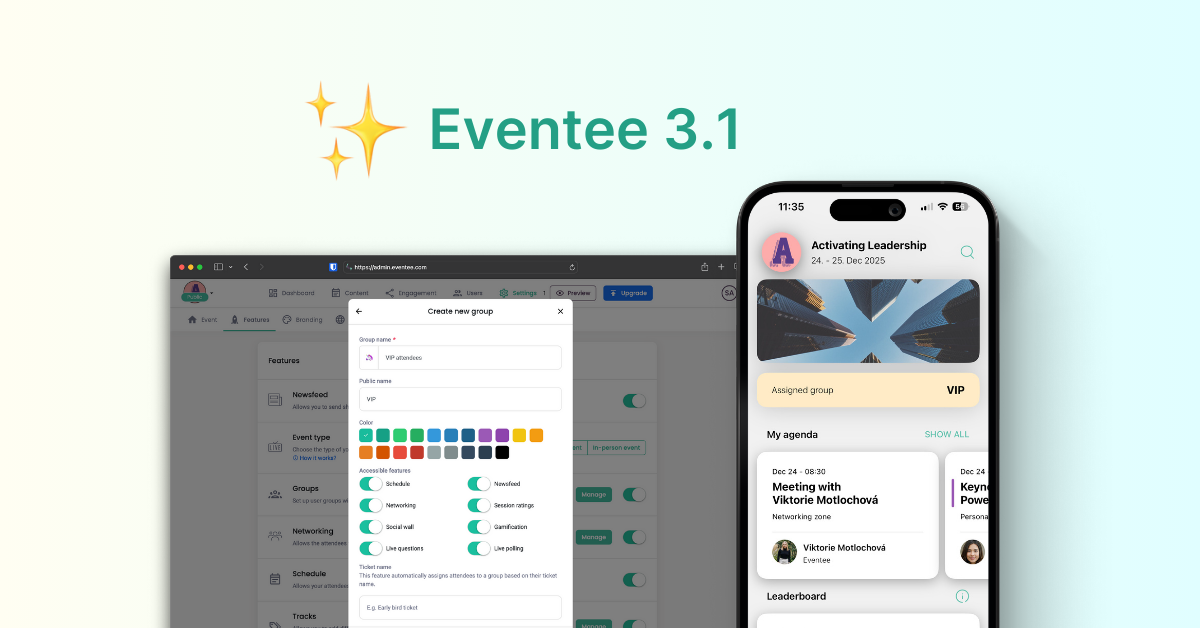
Task: Click the Public name input field
Action: pos(460,399)
